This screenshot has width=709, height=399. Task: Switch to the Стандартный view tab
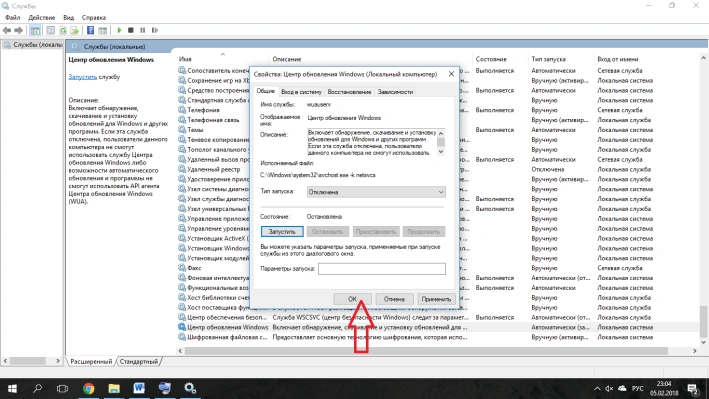click(139, 361)
